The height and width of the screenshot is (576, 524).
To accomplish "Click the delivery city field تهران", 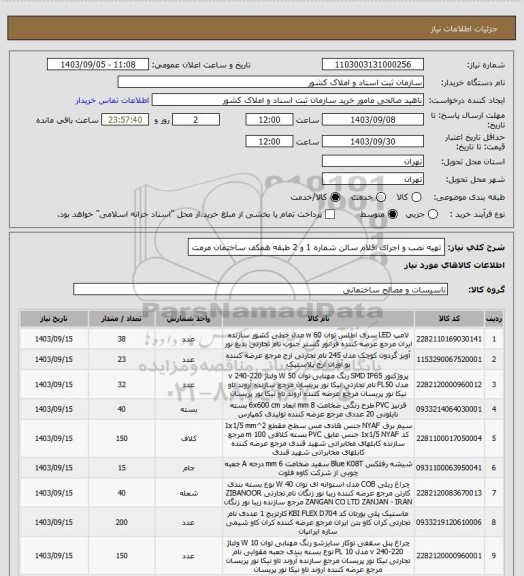I will [373, 179].
